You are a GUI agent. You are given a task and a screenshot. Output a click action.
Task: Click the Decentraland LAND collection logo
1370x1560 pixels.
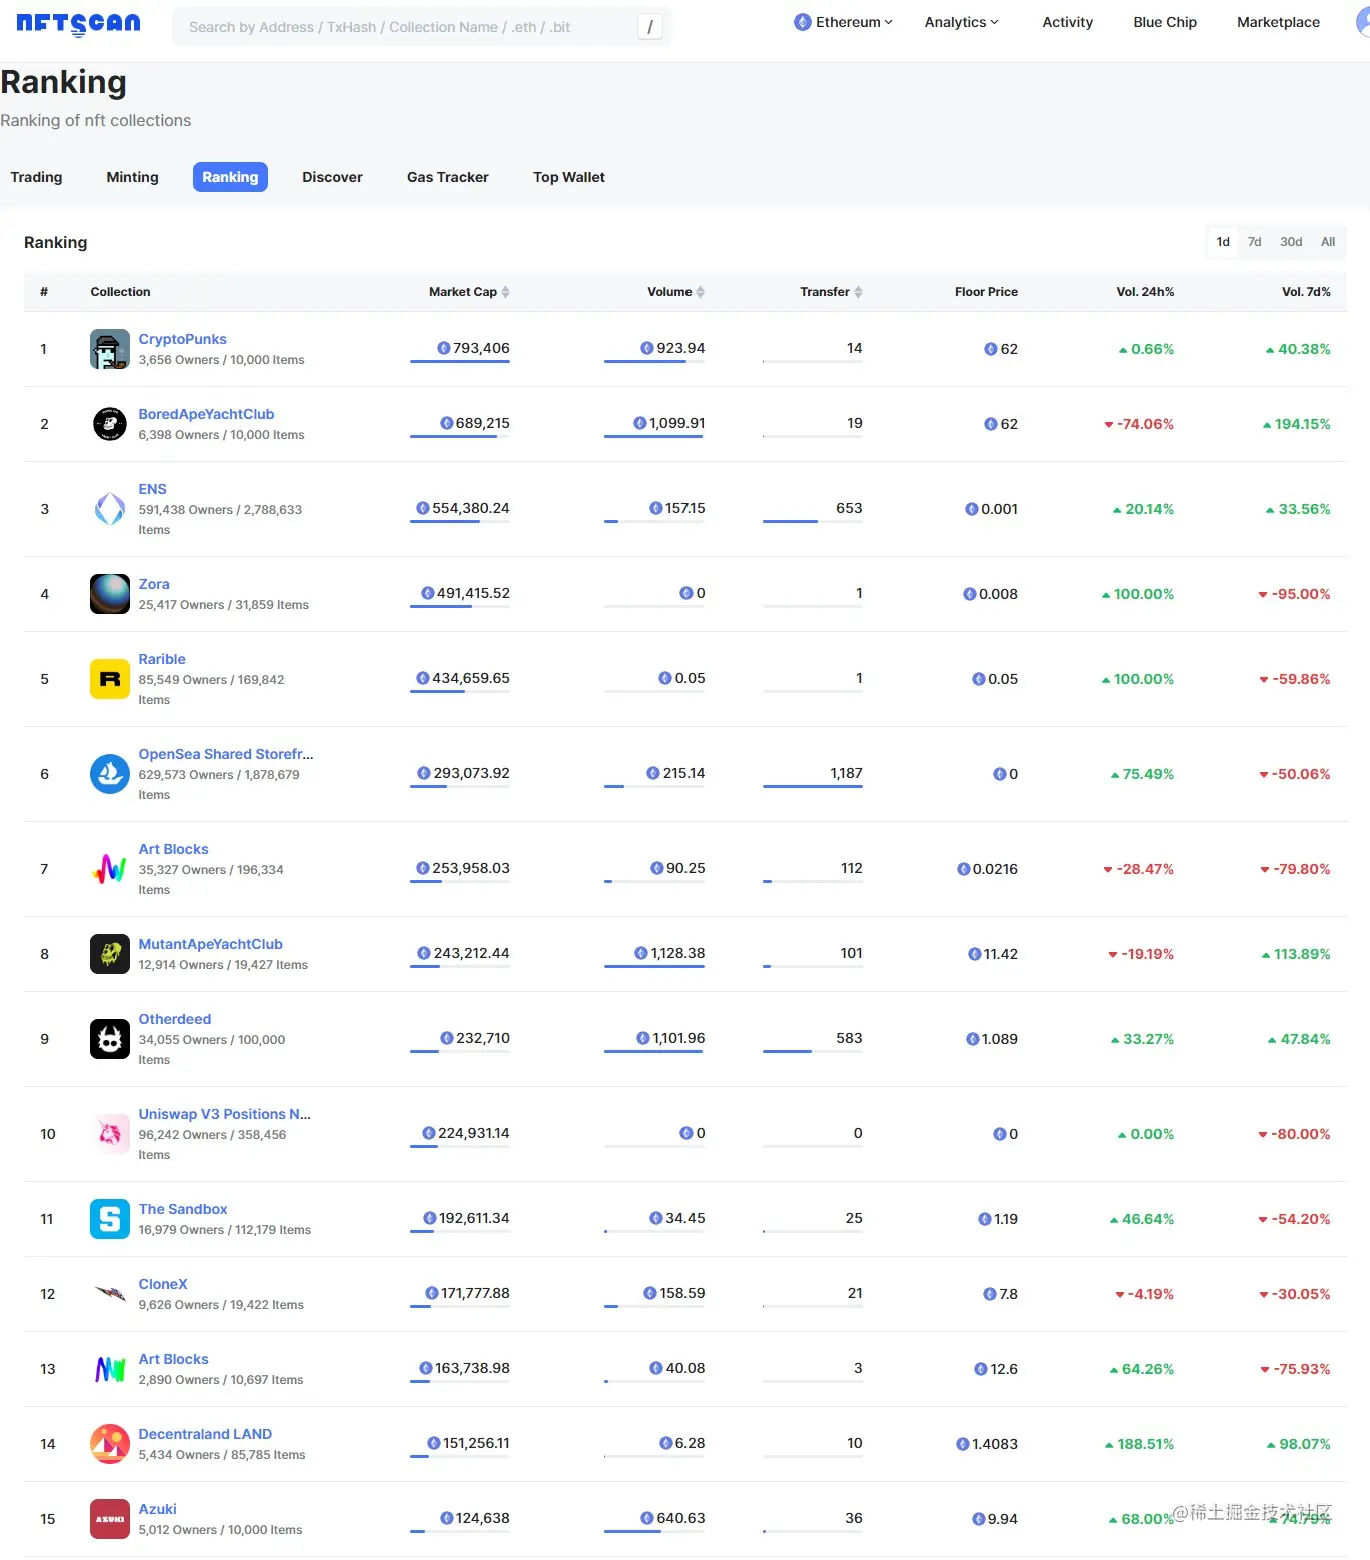[110, 1444]
